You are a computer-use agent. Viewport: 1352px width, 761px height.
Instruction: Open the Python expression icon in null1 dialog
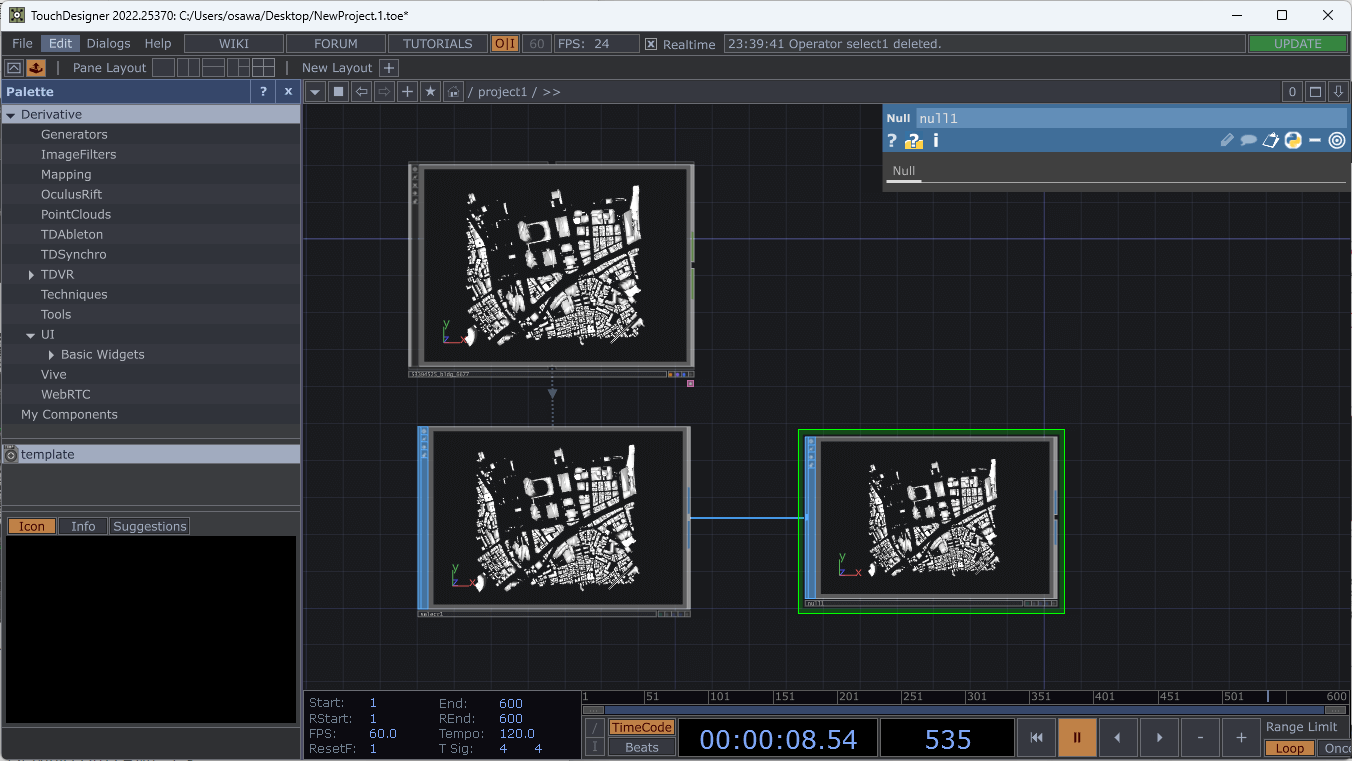(1293, 140)
